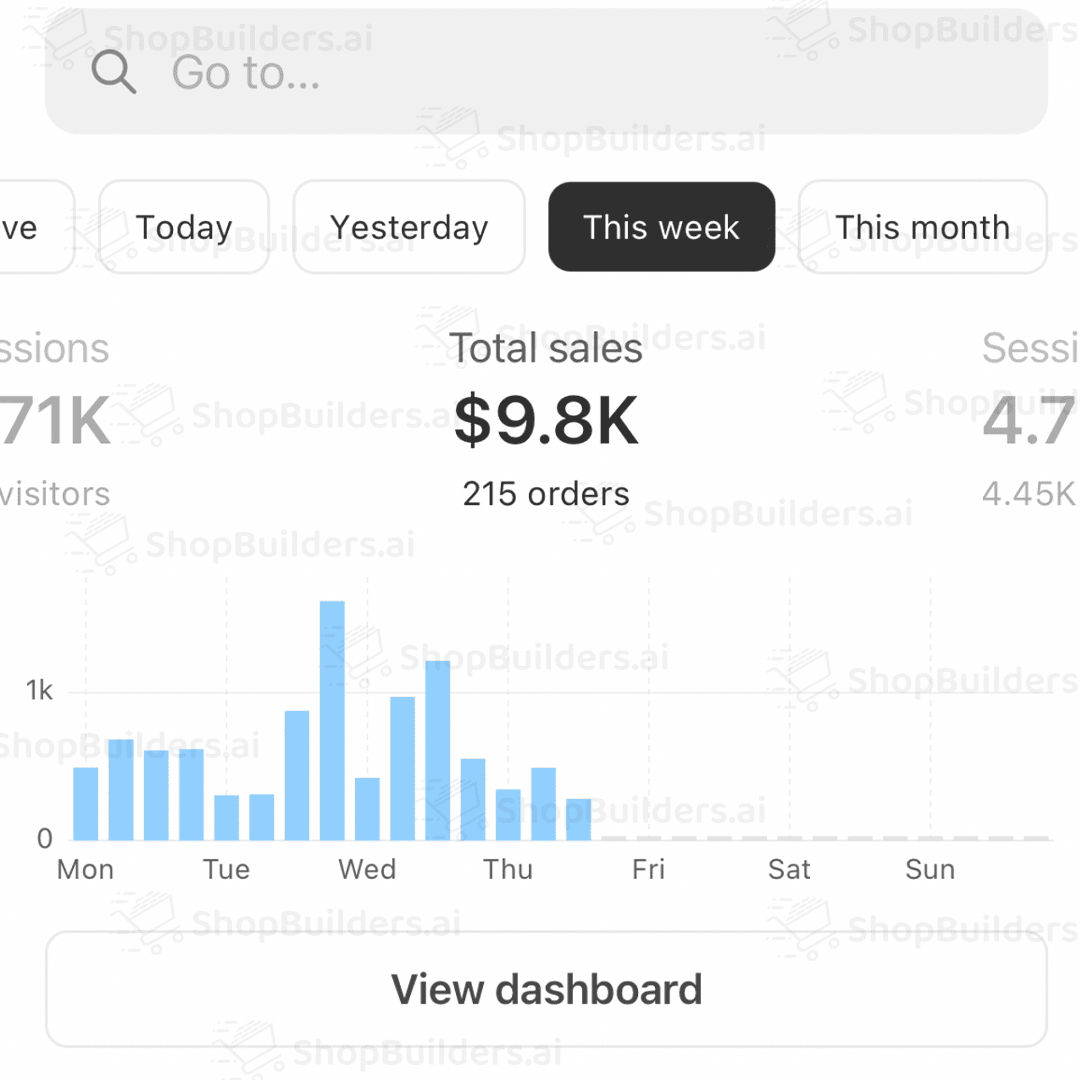Screen dimensions: 1080x1080
Task: Select the Sessions card on the right edge
Action: [1030, 420]
